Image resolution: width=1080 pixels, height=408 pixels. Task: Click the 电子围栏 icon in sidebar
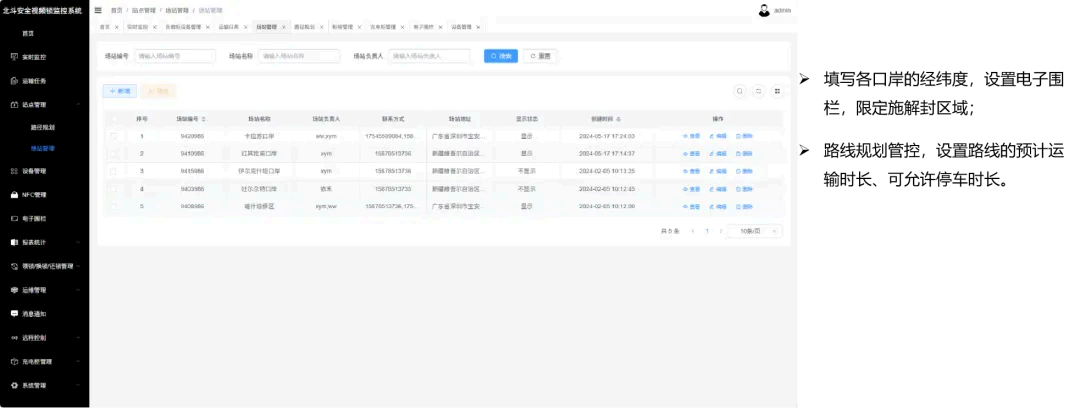coord(14,218)
